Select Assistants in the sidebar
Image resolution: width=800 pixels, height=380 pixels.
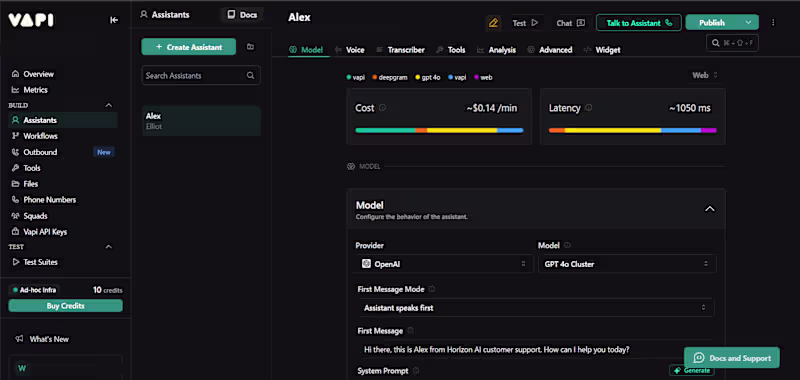[62, 120]
